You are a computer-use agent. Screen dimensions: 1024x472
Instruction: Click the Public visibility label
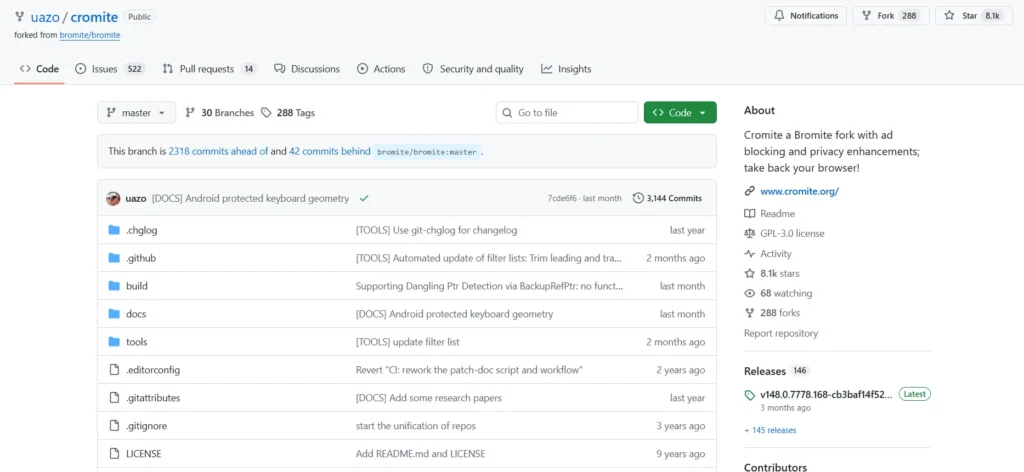pyautogui.click(x=139, y=17)
